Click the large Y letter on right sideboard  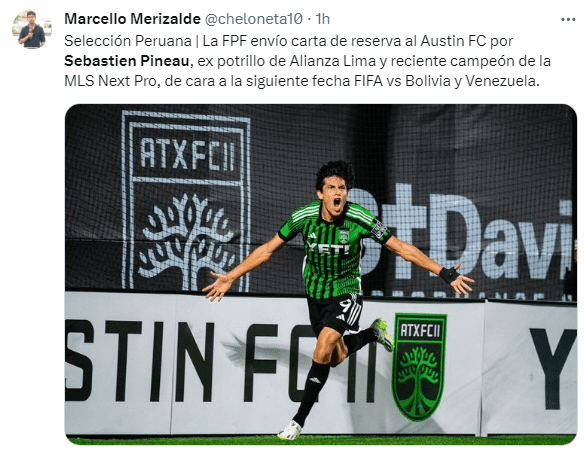(x=553, y=368)
